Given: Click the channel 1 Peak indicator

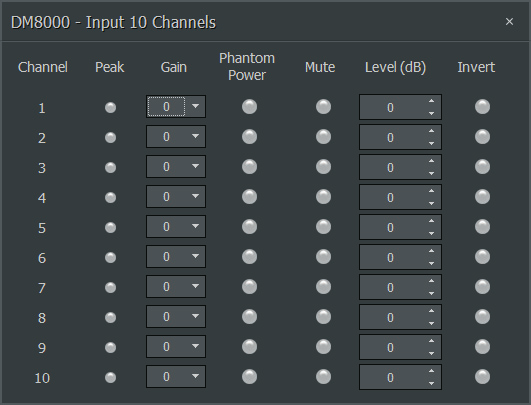Looking at the screenshot, I should (x=110, y=108).
